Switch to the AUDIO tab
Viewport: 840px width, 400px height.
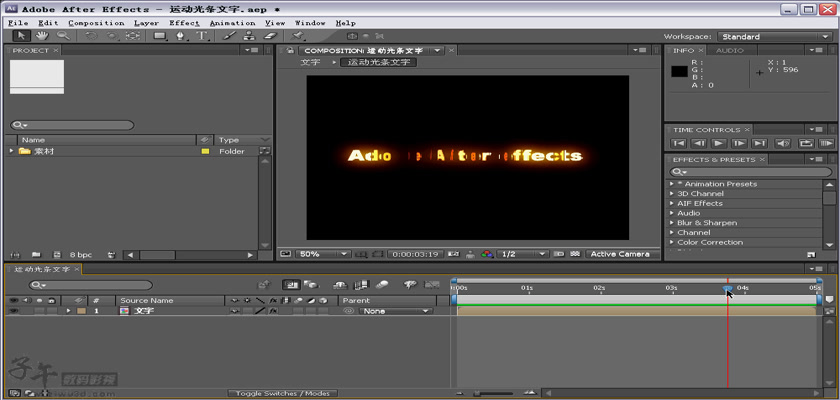(730, 50)
